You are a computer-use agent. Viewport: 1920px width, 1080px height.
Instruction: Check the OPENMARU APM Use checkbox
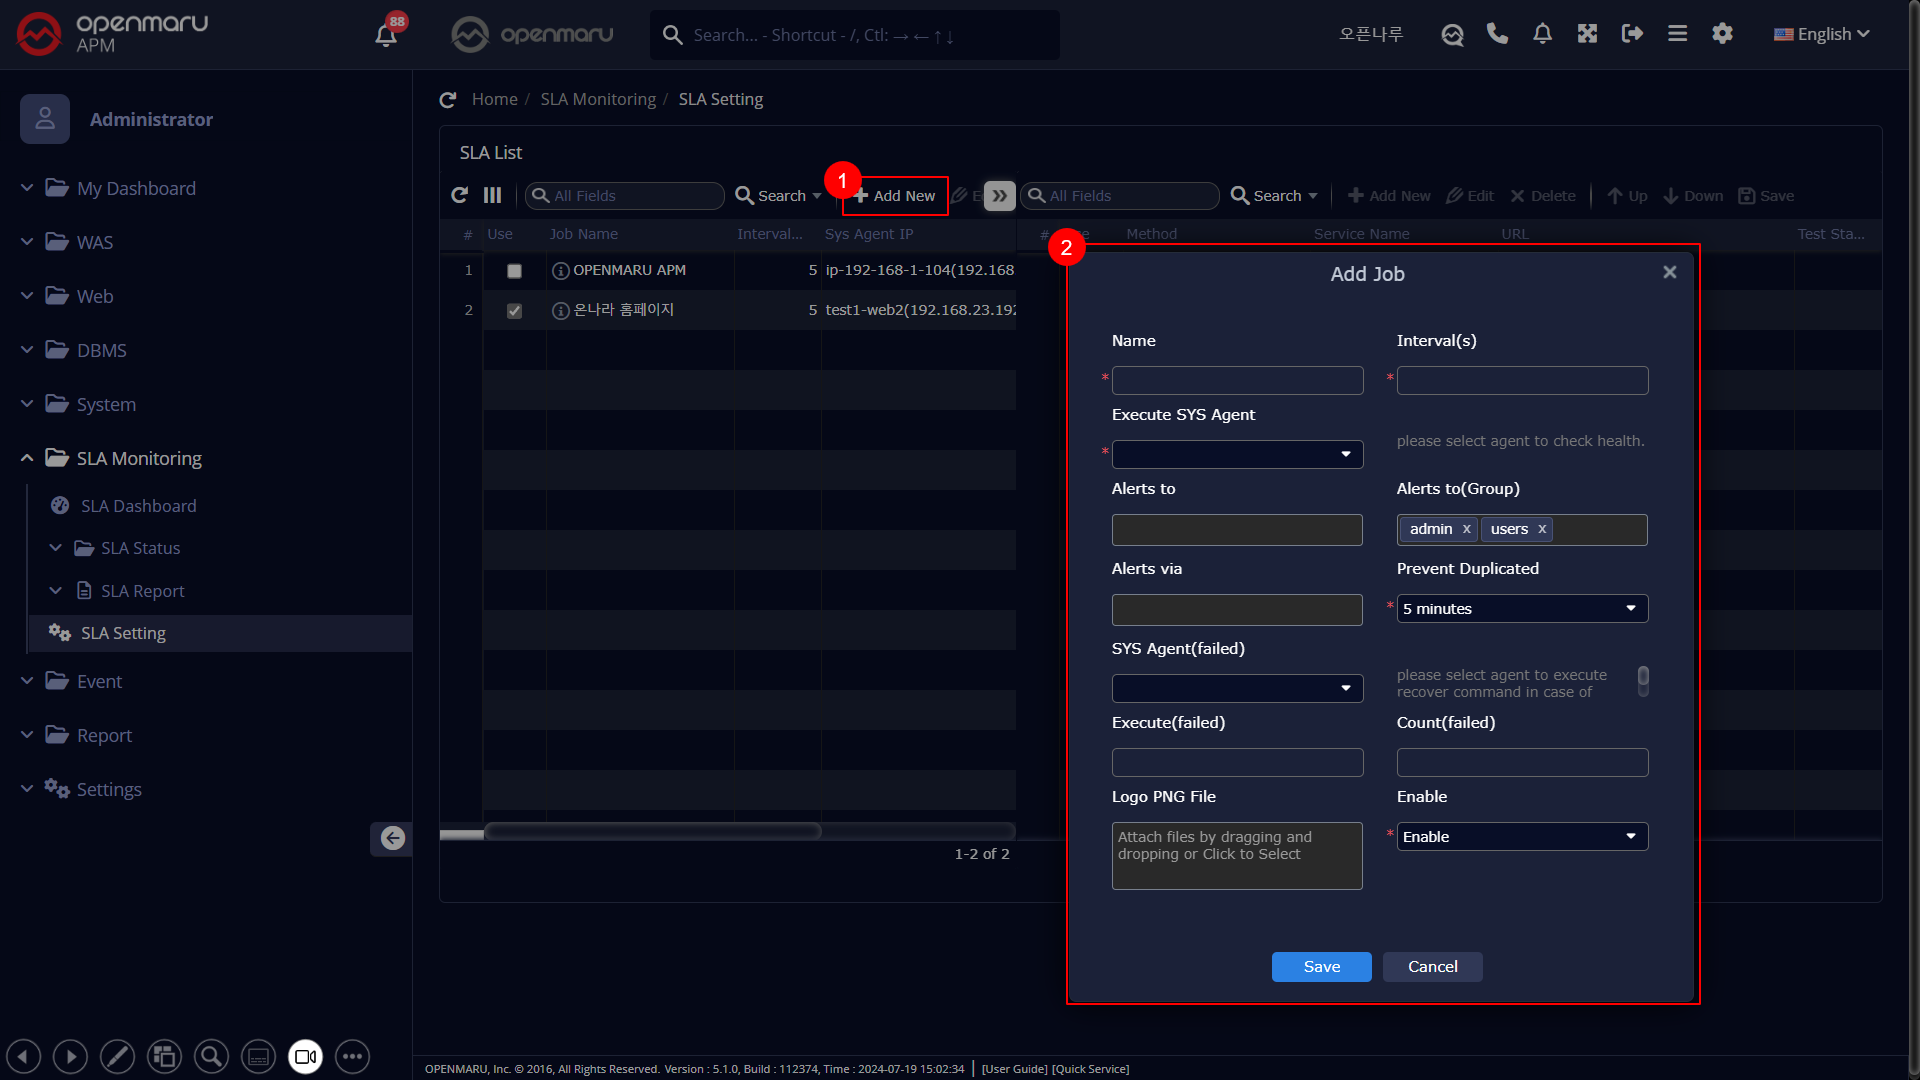[x=514, y=271]
